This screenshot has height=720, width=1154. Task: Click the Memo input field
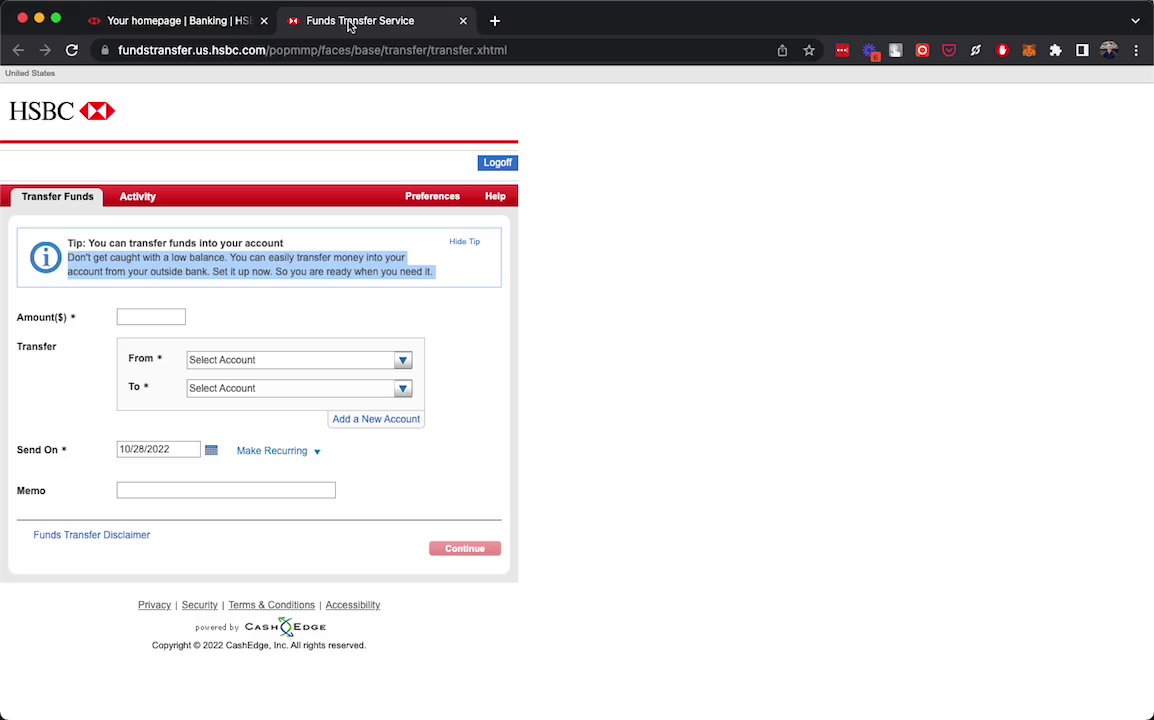(x=226, y=490)
